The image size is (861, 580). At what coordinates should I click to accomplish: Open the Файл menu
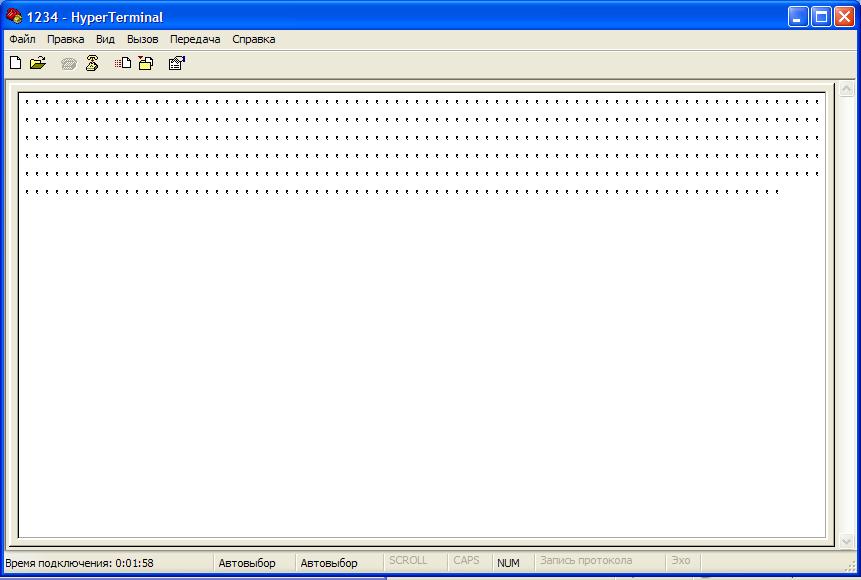click(x=22, y=39)
